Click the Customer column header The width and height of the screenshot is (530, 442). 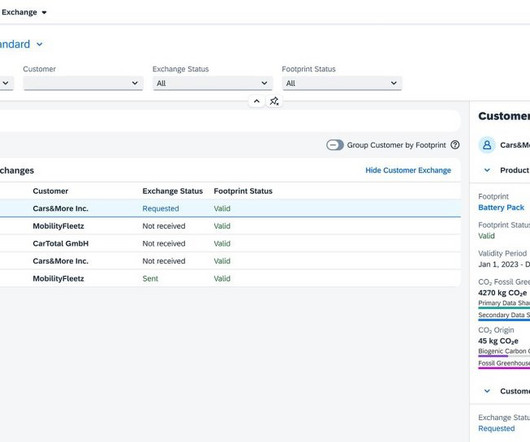[50, 191]
